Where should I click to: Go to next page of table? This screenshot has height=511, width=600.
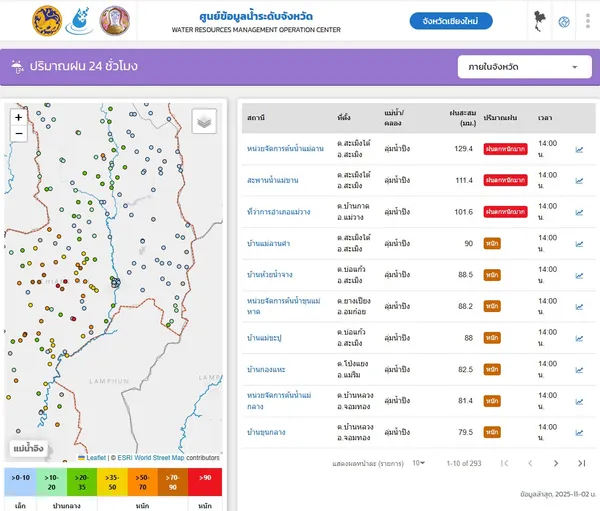(x=556, y=463)
